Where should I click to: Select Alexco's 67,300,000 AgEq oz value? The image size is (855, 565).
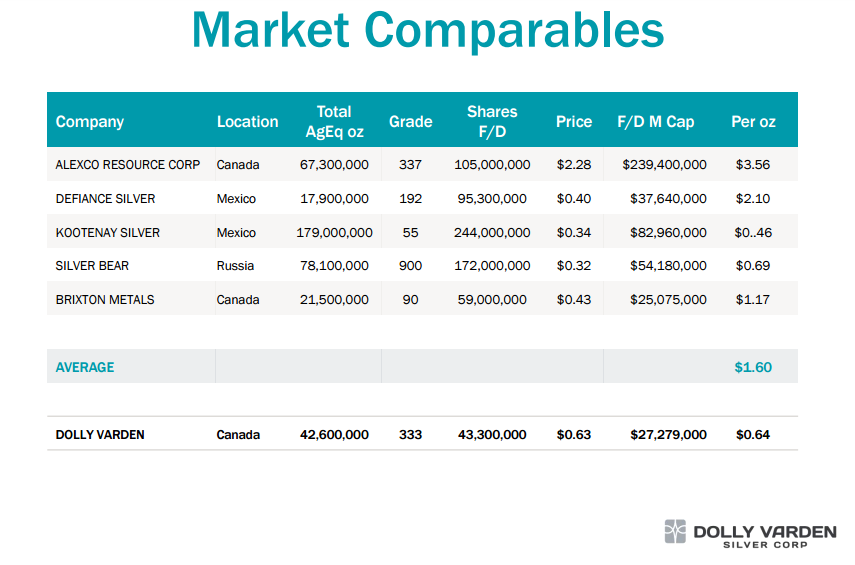tap(334, 165)
